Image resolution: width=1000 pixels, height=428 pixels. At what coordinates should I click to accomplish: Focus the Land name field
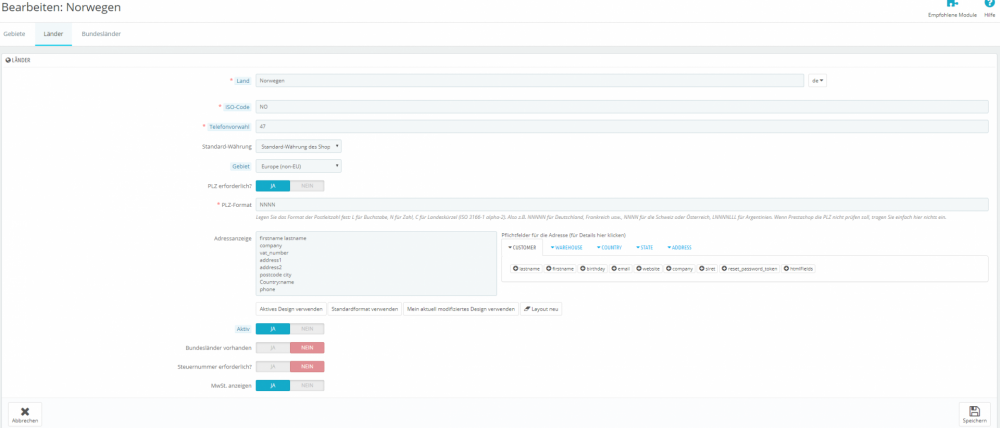coord(529,80)
